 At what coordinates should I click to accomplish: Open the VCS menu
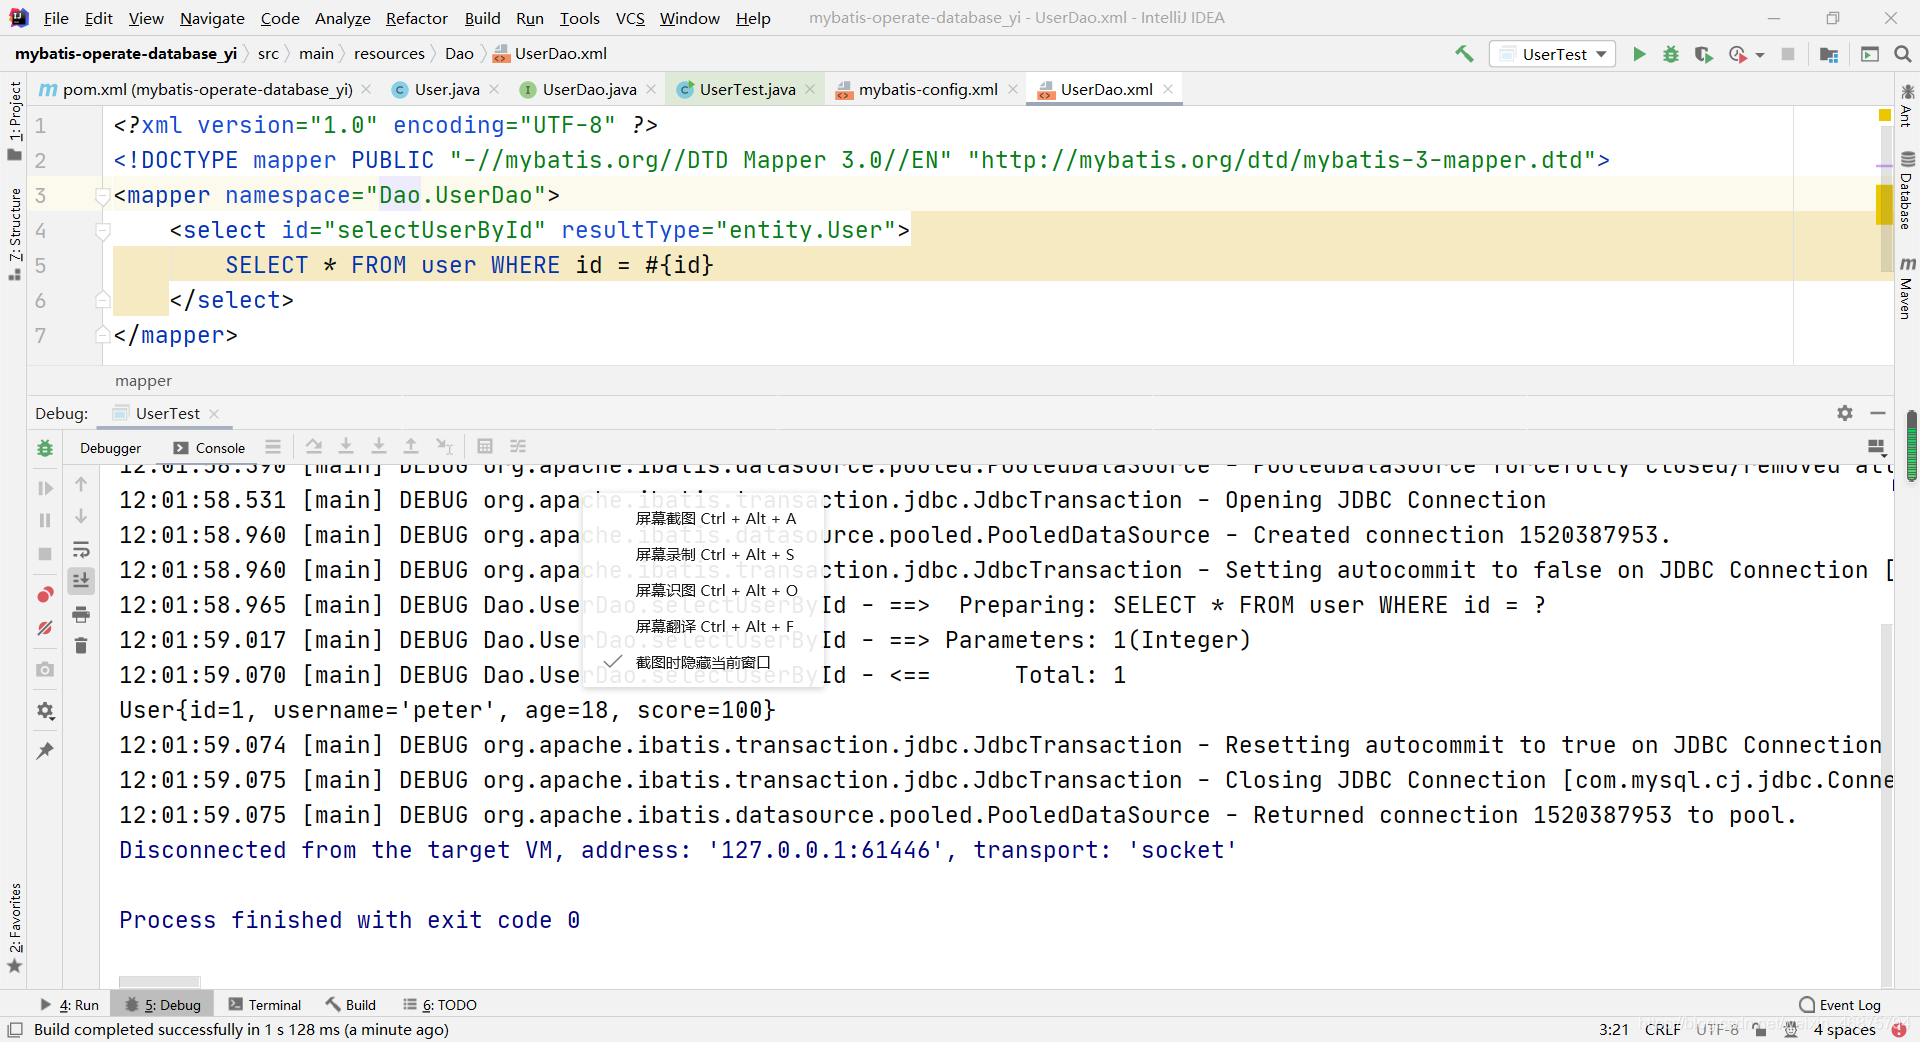pyautogui.click(x=630, y=18)
